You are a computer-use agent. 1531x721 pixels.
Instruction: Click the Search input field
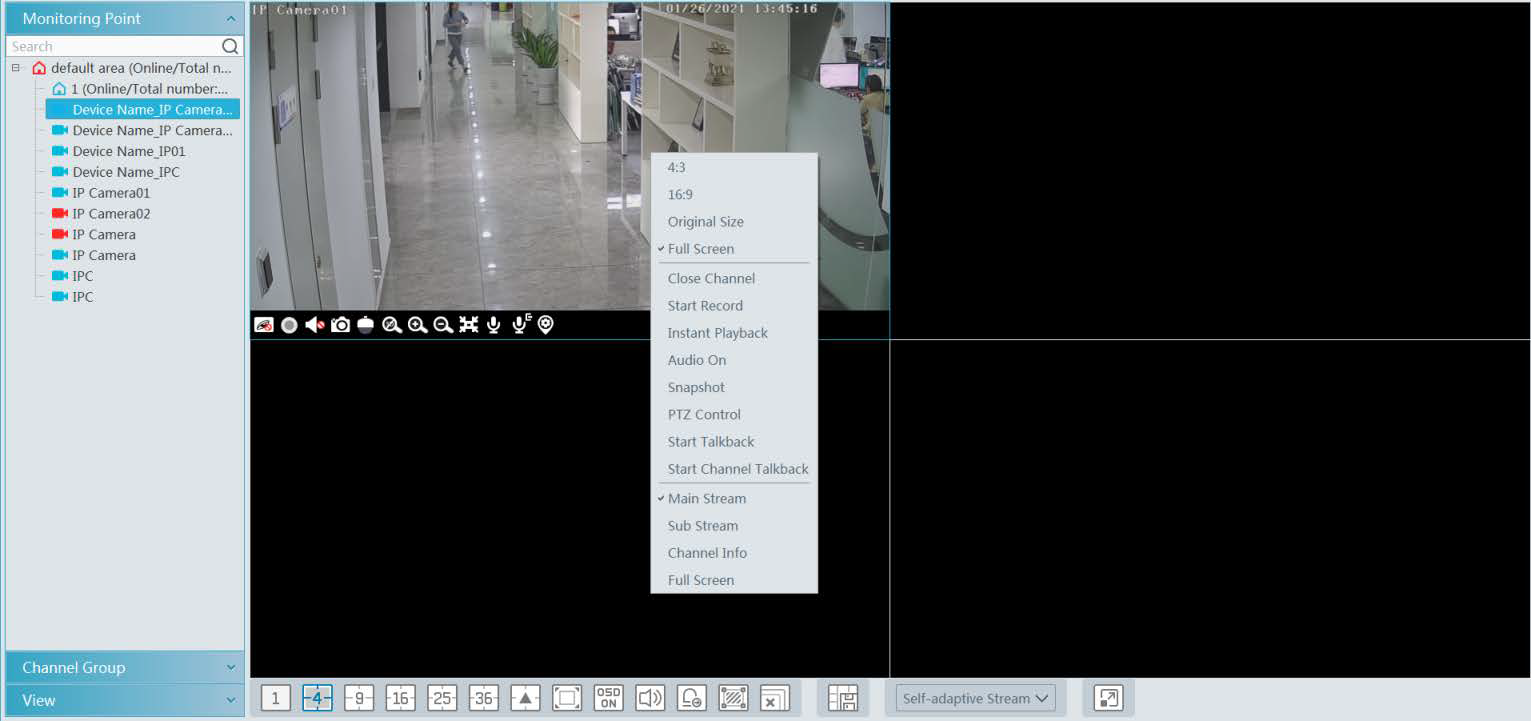click(114, 47)
